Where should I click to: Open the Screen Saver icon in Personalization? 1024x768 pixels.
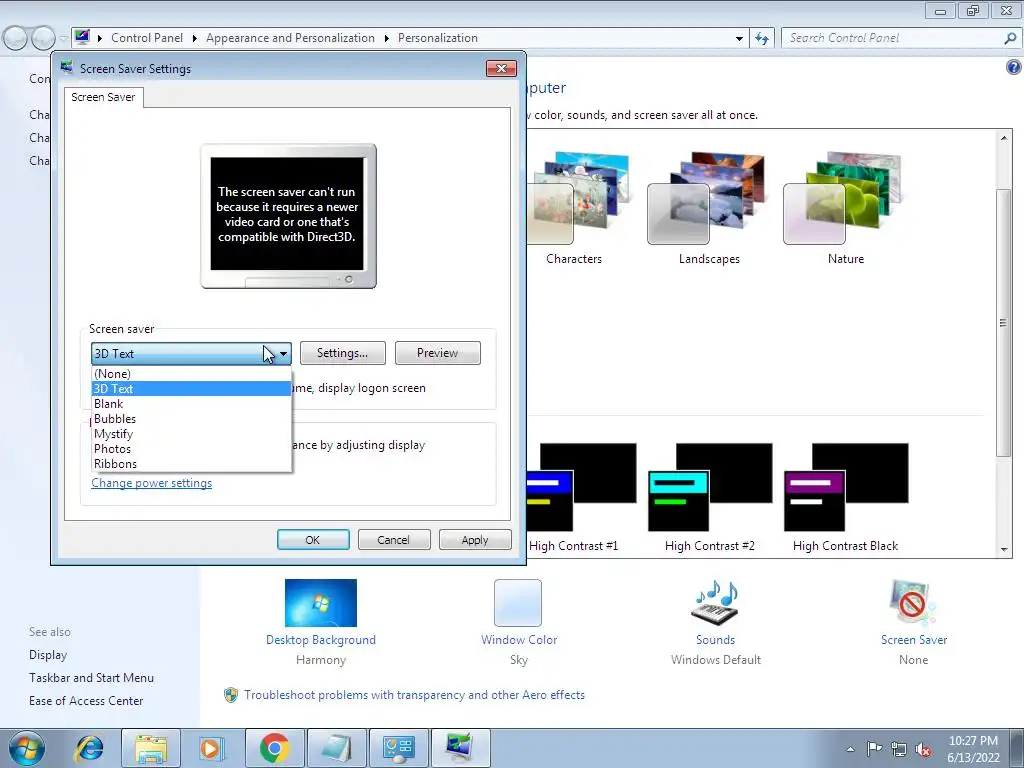(913, 603)
